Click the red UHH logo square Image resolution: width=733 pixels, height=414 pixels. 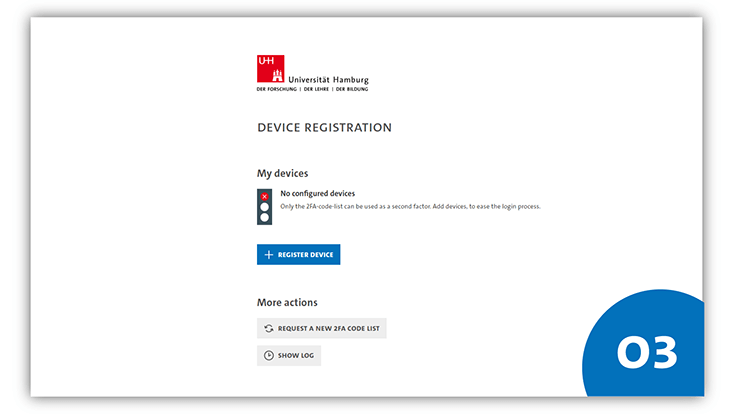pyautogui.click(x=270, y=68)
